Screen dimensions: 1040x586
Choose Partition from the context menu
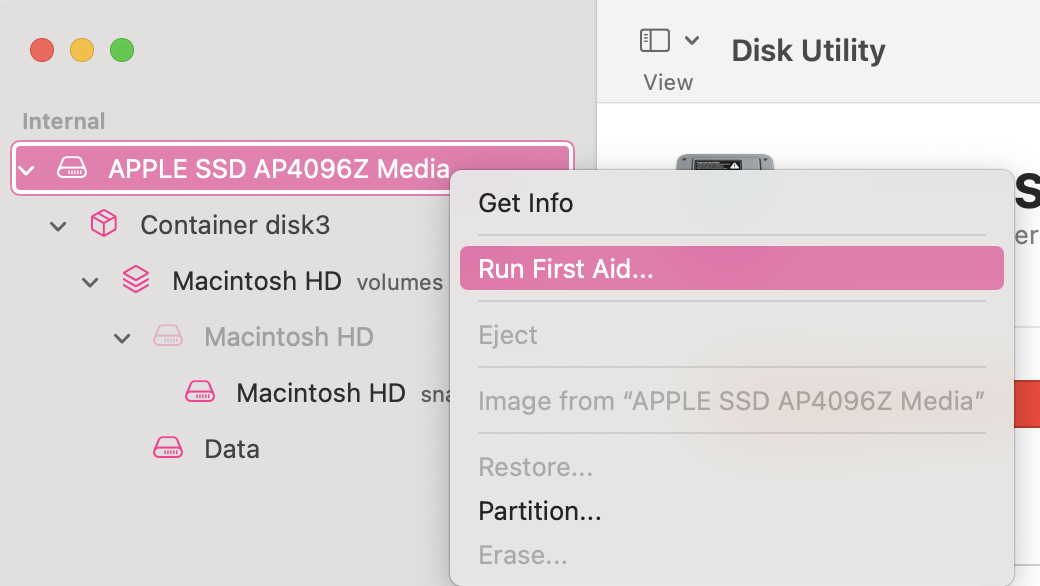click(540, 511)
